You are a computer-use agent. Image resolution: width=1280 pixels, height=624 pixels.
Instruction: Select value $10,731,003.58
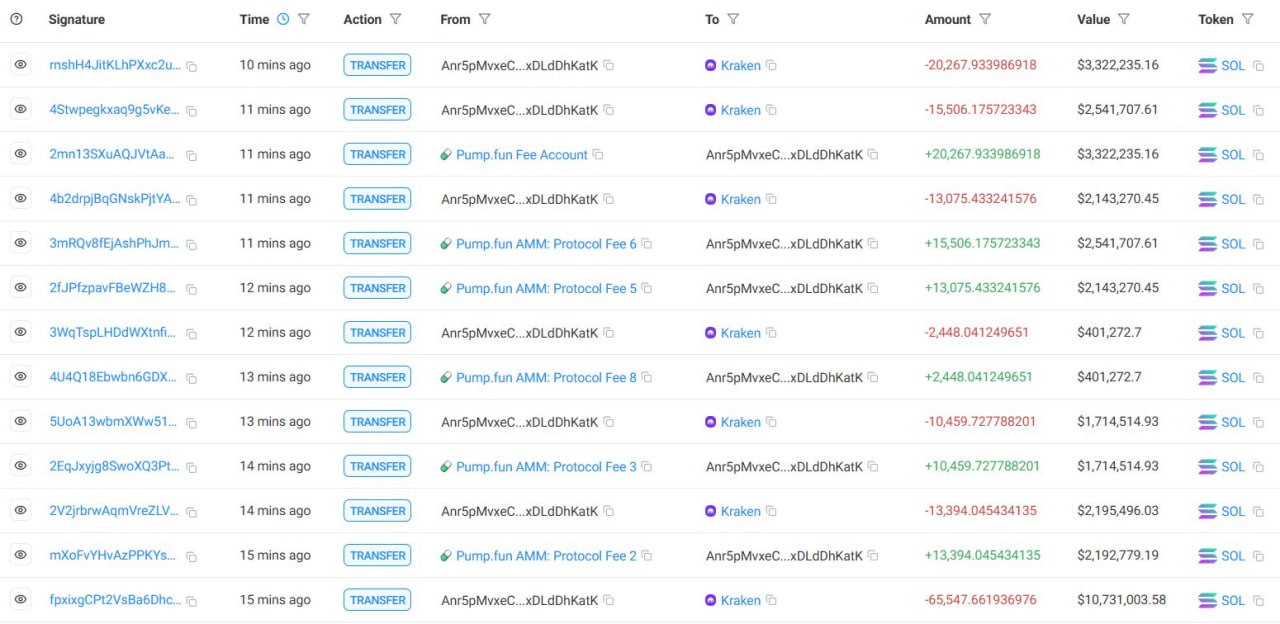pyautogui.click(x=1122, y=600)
